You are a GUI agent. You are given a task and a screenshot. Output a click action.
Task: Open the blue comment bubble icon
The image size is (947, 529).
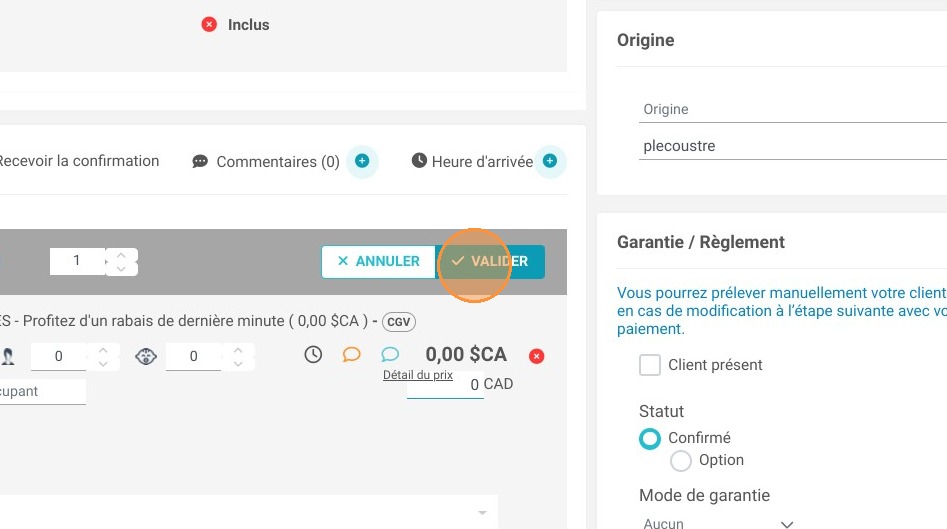tap(390, 354)
